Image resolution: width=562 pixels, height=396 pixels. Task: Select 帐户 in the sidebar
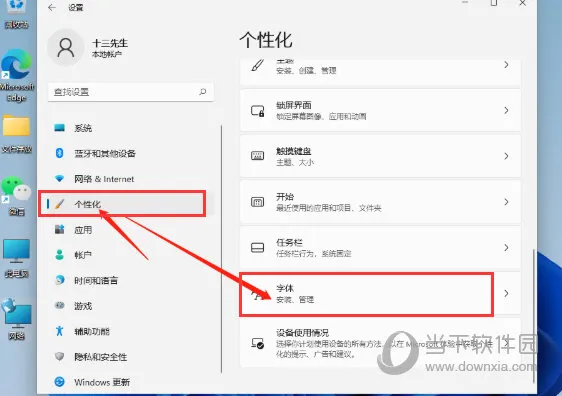(130, 255)
